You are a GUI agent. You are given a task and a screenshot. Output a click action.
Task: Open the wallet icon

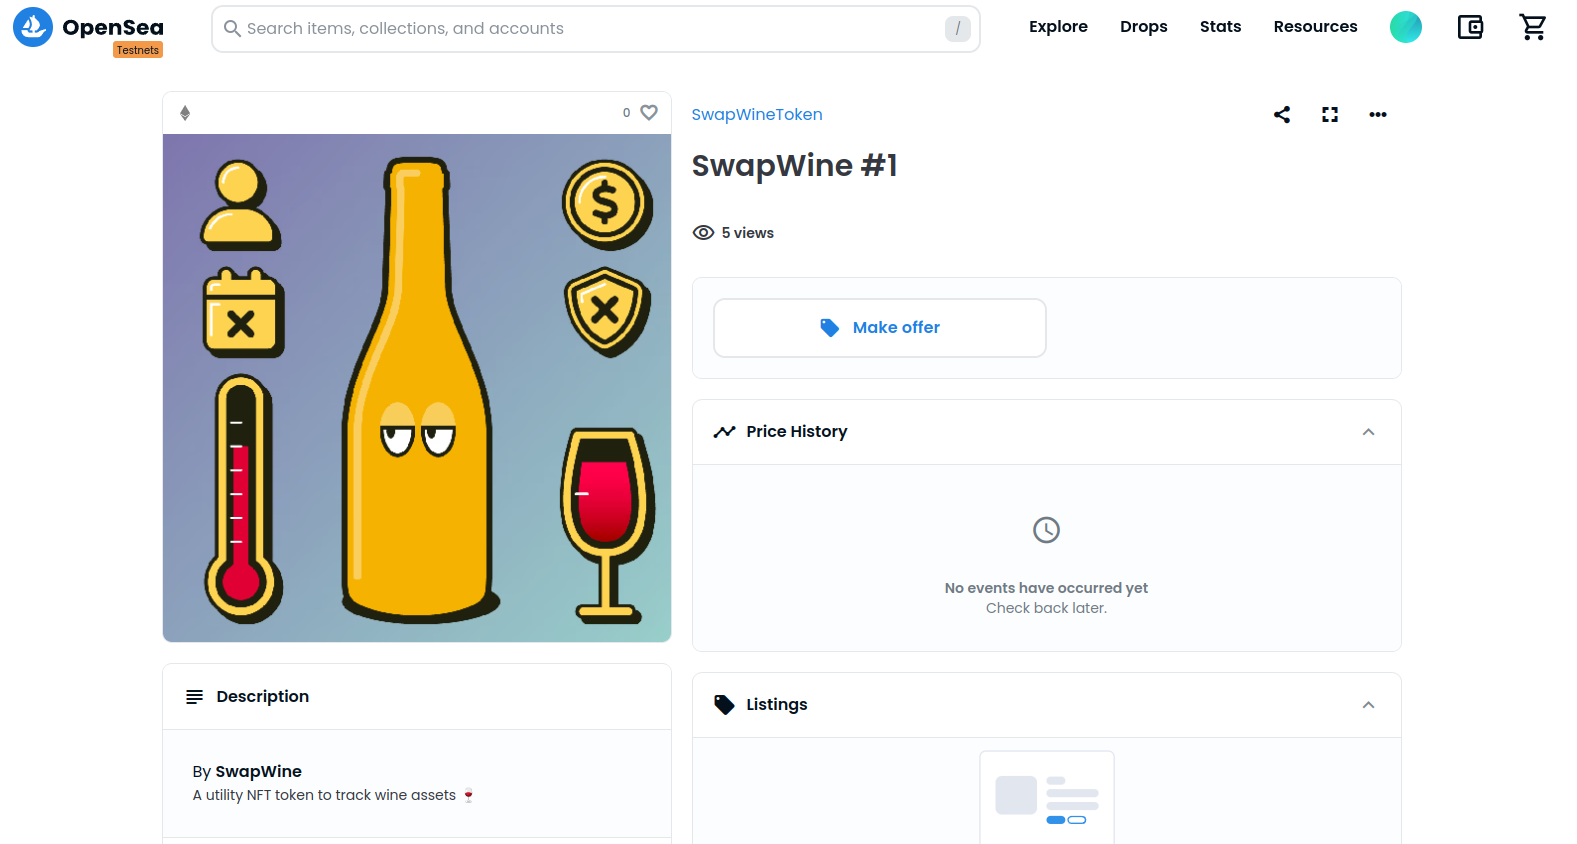pyautogui.click(x=1470, y=27)
